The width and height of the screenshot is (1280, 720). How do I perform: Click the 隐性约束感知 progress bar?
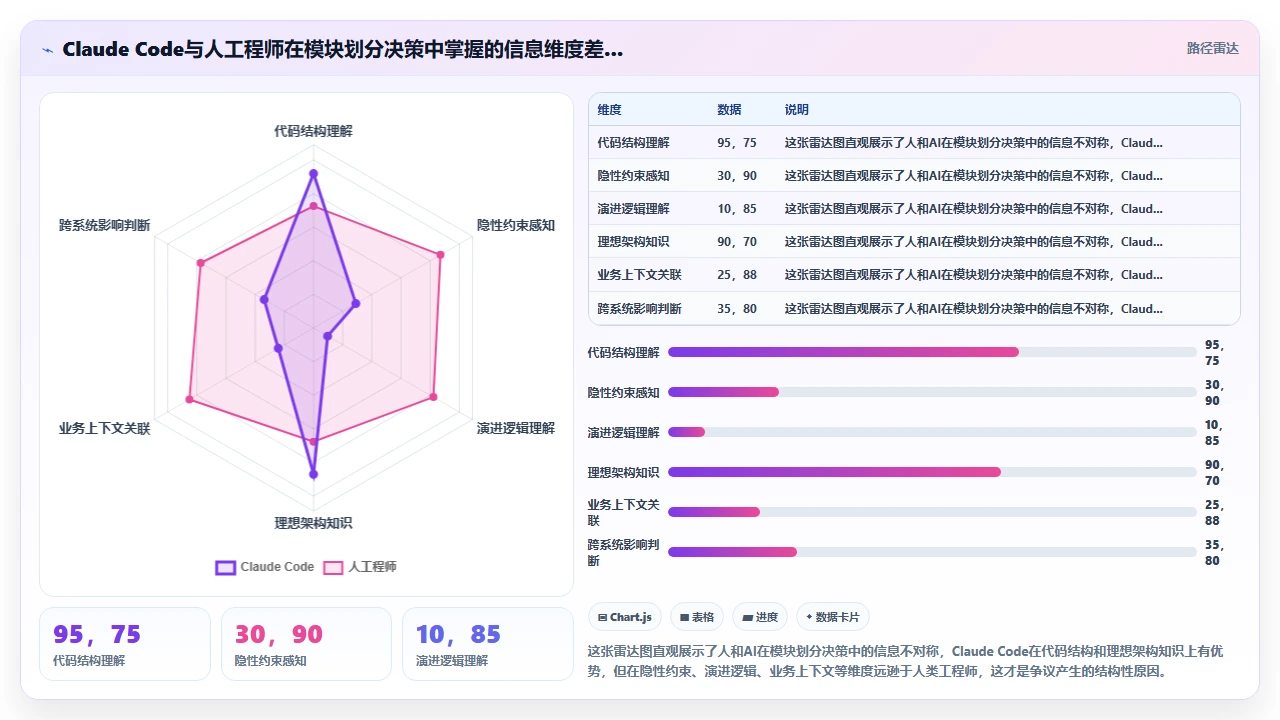click(x=932, y=392)
